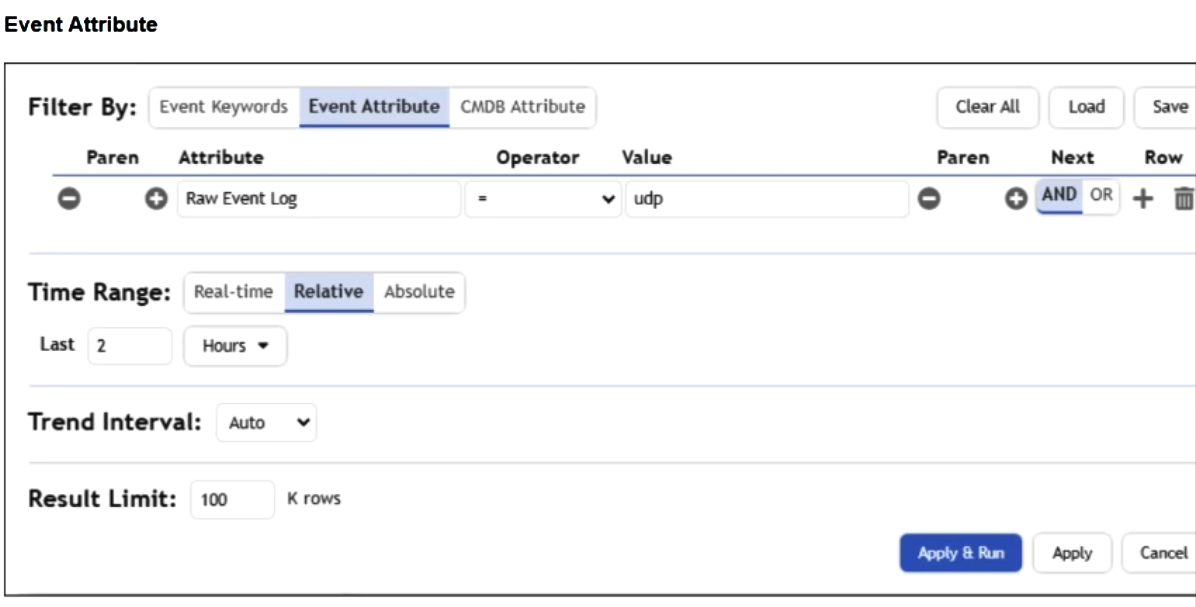Open the Hours unit dropdown
The height and width of the screenshot is (607, 1196).
pyautogui.click(x=235, y=346)
